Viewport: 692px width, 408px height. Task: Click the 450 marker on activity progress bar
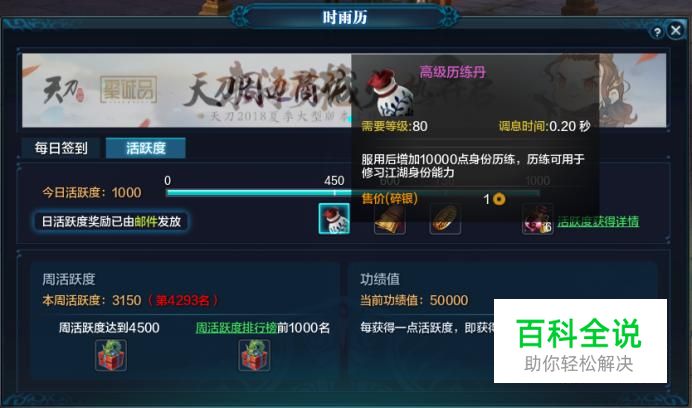(334, 181)
